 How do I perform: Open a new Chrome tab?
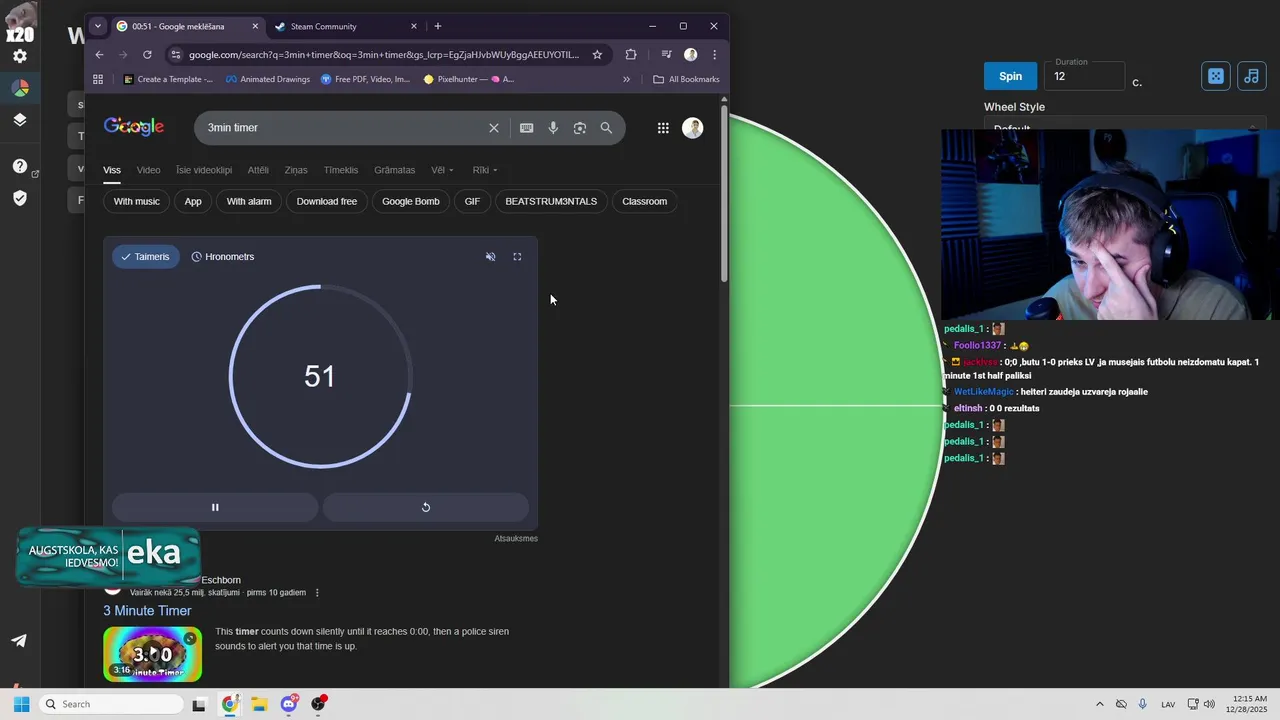click(x=438, y=26)
